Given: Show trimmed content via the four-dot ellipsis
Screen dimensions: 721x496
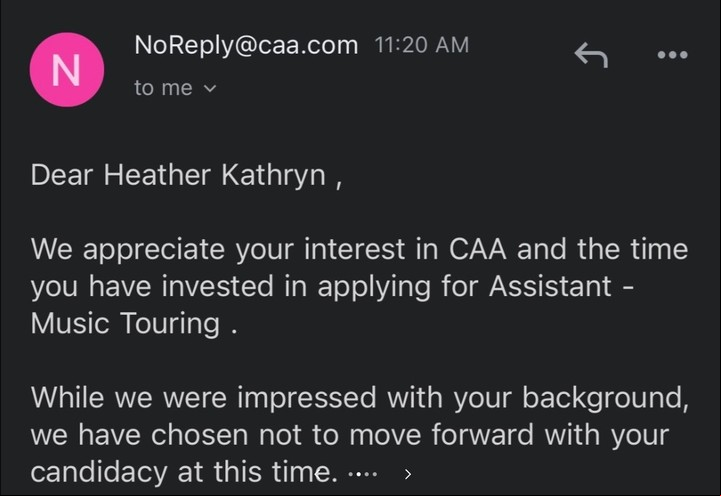Looking at the screenshot, I should (x=363, y=473).
